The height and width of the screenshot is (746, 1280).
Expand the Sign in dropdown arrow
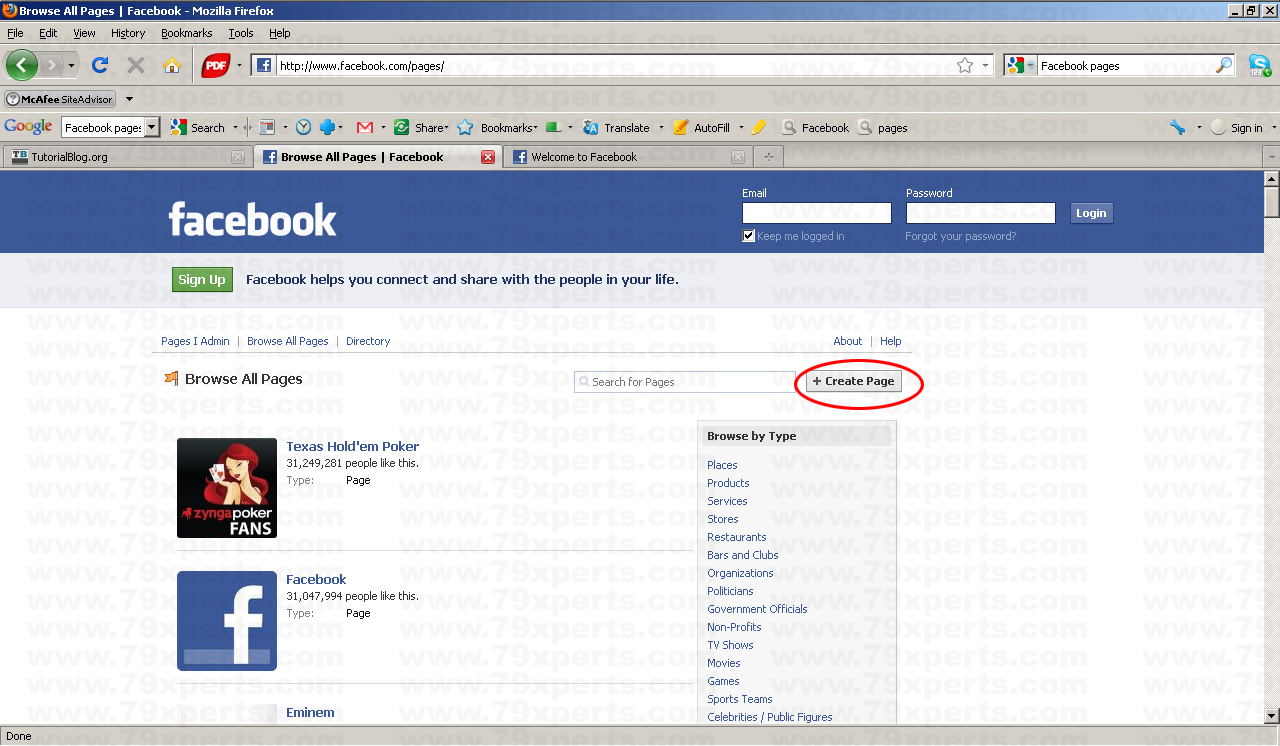coord(1273,127)
